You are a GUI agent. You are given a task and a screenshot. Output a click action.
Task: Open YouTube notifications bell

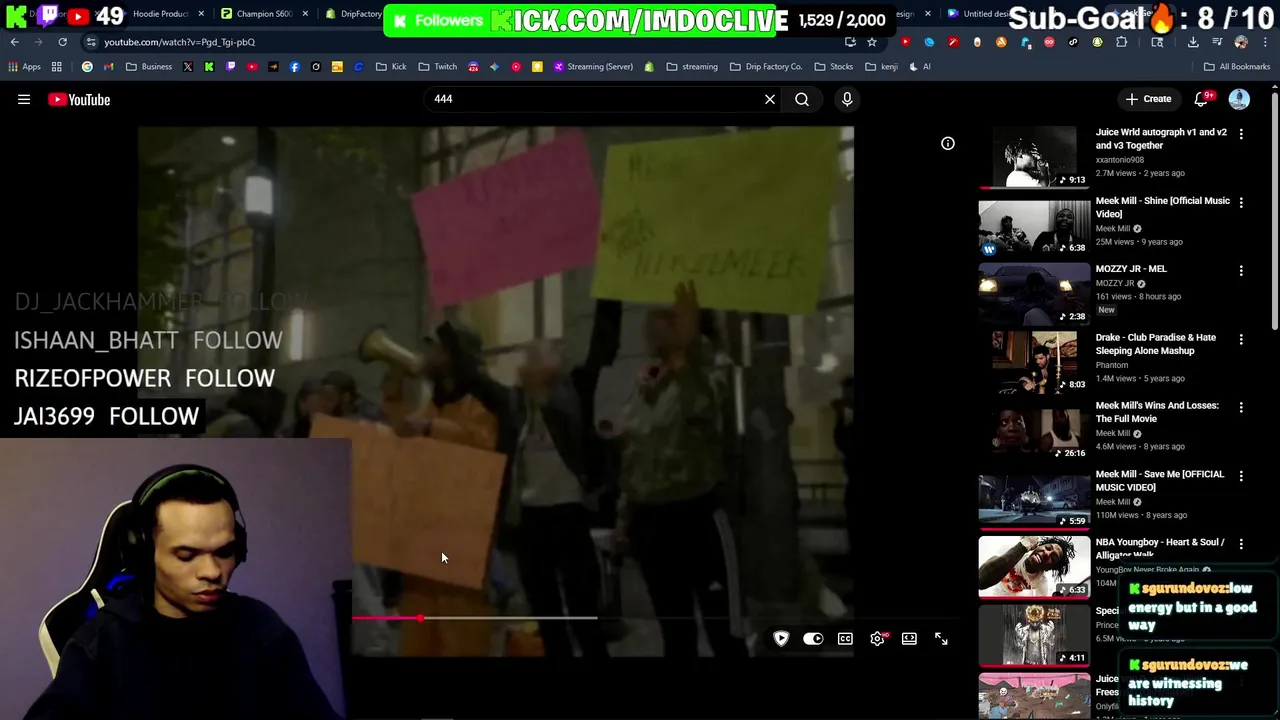1201,99
